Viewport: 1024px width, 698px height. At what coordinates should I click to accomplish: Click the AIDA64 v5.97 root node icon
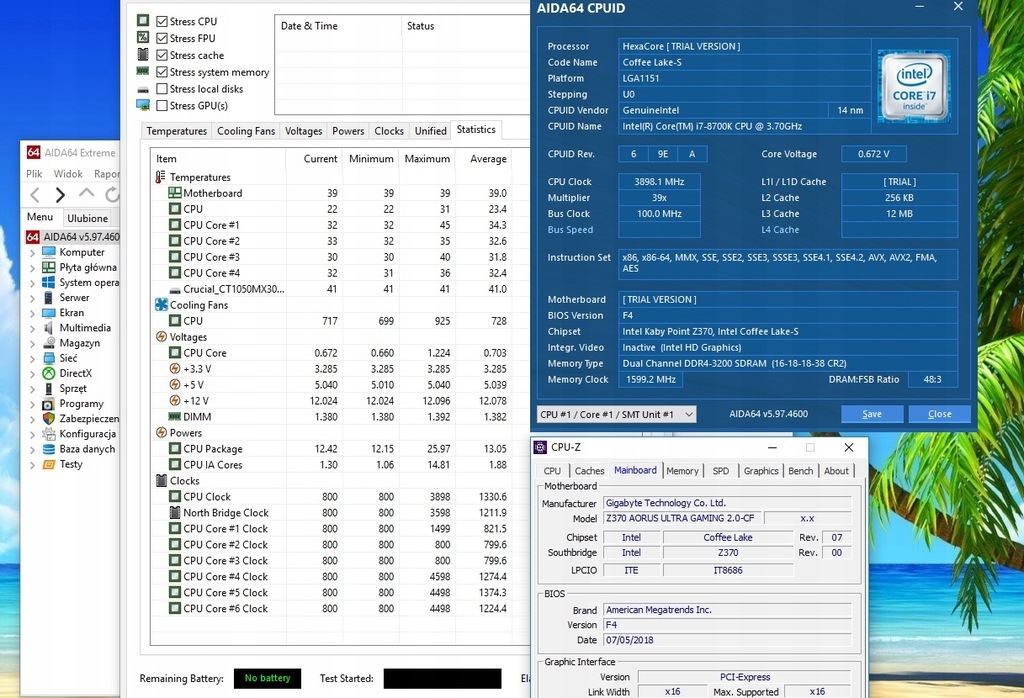tap(33, 236)
